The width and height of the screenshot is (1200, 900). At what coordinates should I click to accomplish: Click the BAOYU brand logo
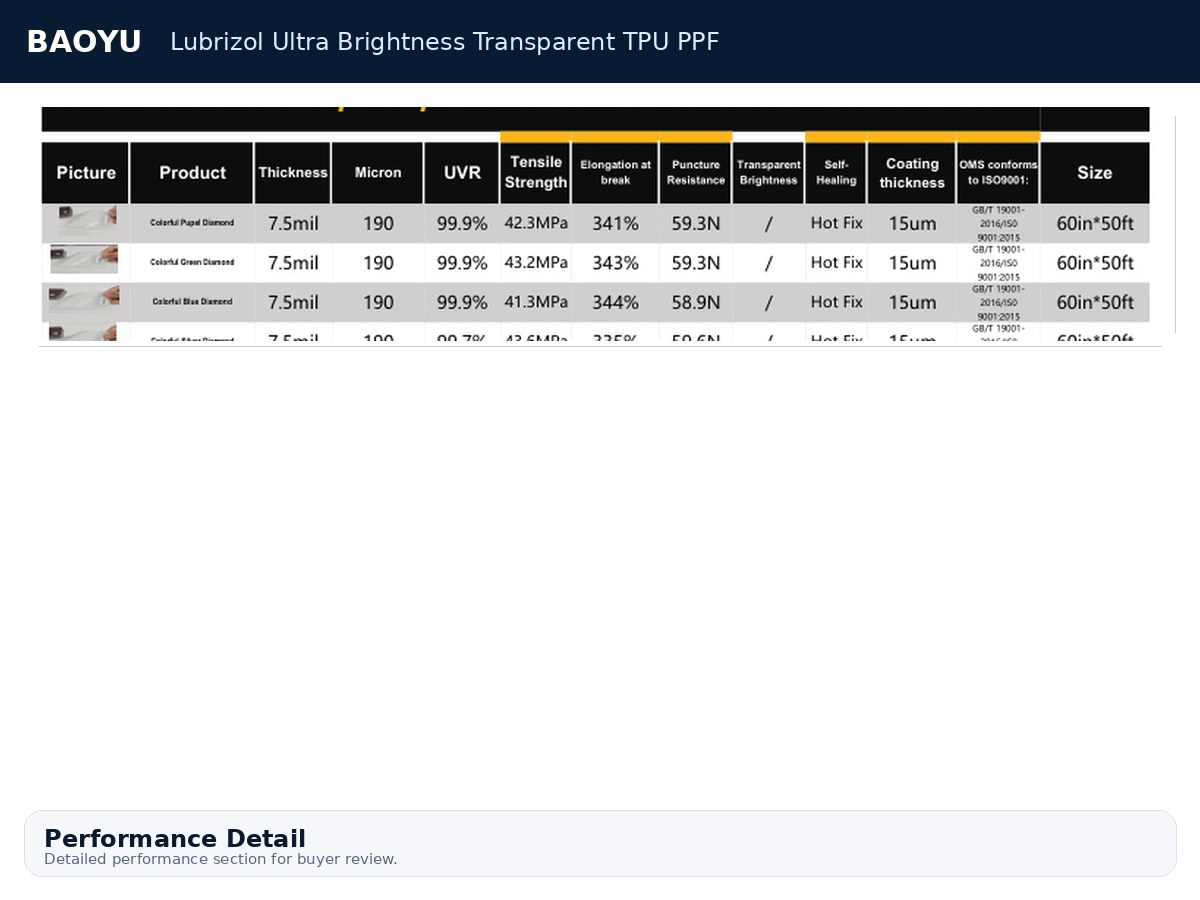[84, 42]
